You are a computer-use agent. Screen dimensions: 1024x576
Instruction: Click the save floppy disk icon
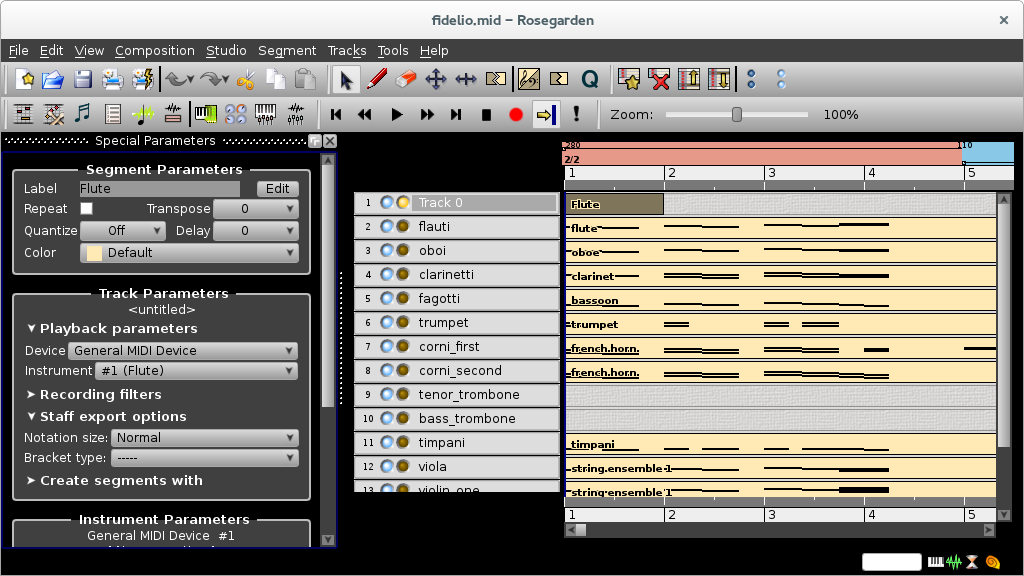pos(83,79)
